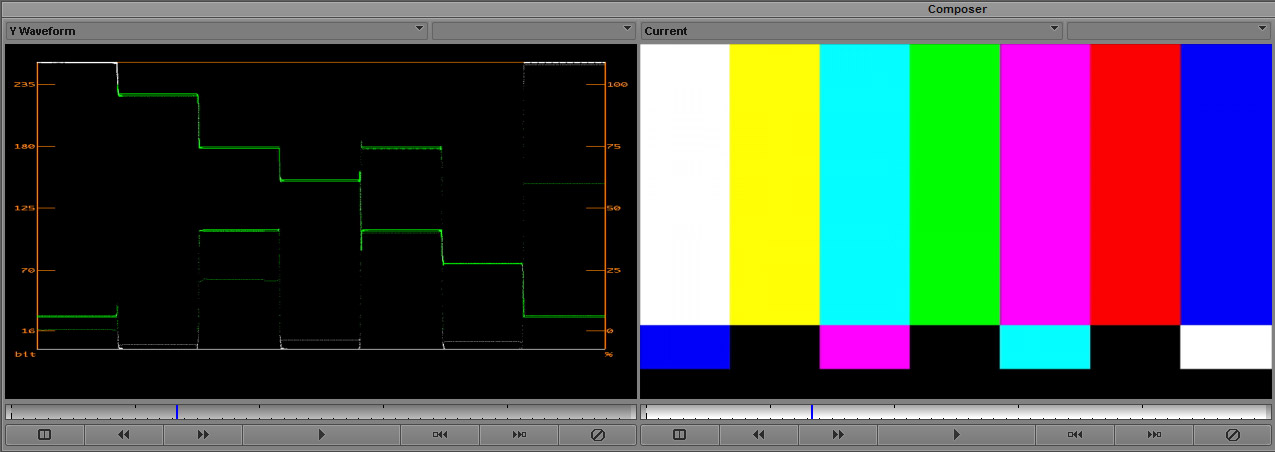
Task: Click Remove Effect icon under waveform monitor
Action: pyautogui.click(x=598, y=435)
